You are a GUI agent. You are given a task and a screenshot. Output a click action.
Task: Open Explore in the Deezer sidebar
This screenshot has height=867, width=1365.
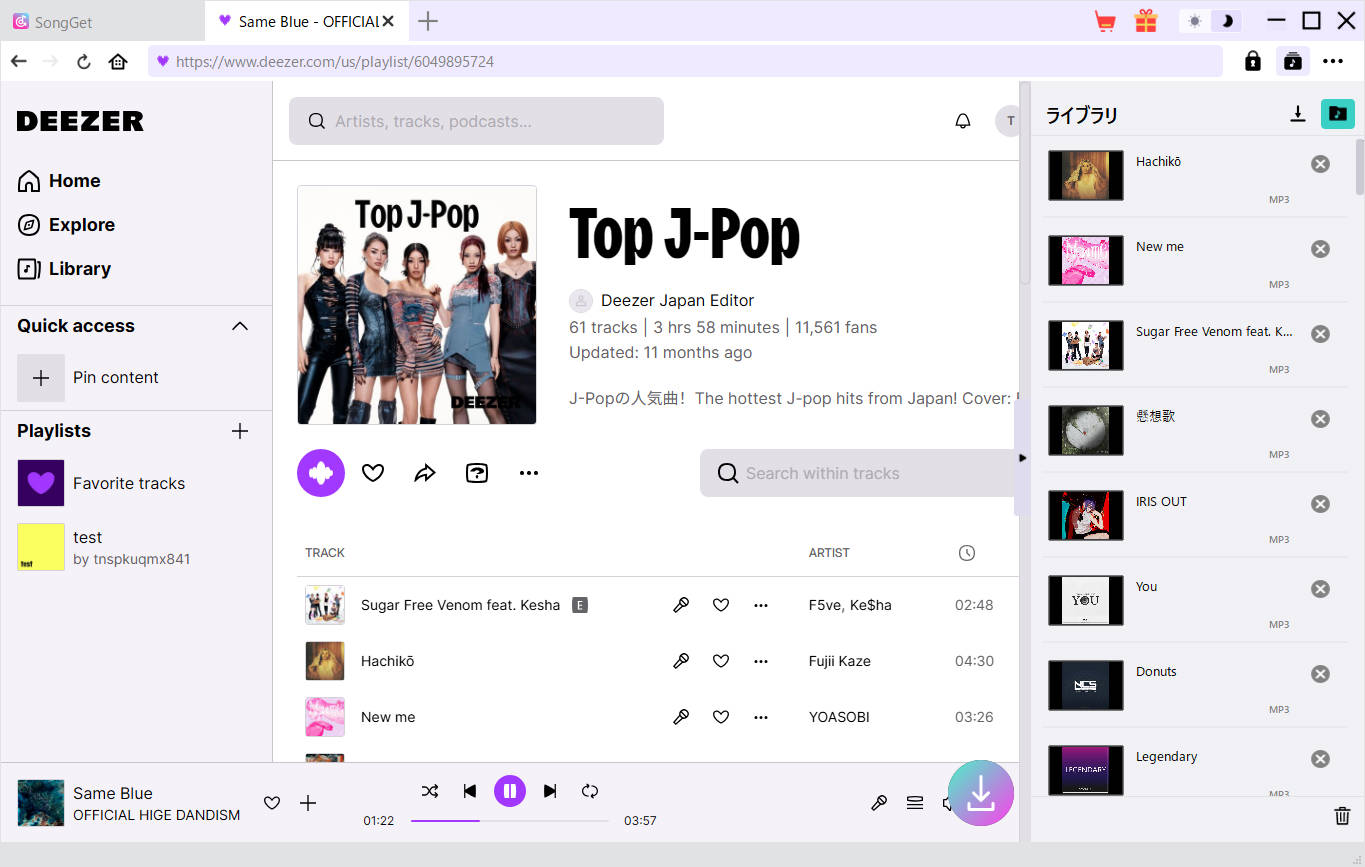(66, 225)
